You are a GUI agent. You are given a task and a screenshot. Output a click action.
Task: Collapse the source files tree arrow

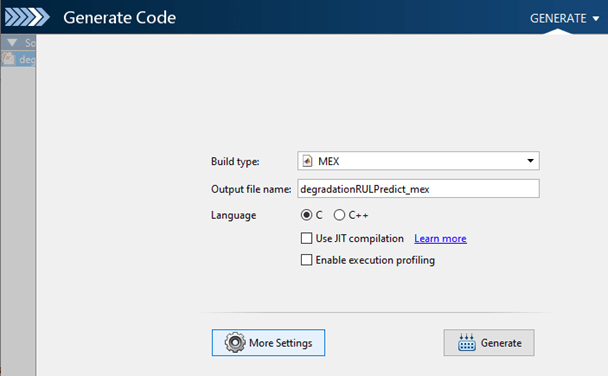point(12,42)
